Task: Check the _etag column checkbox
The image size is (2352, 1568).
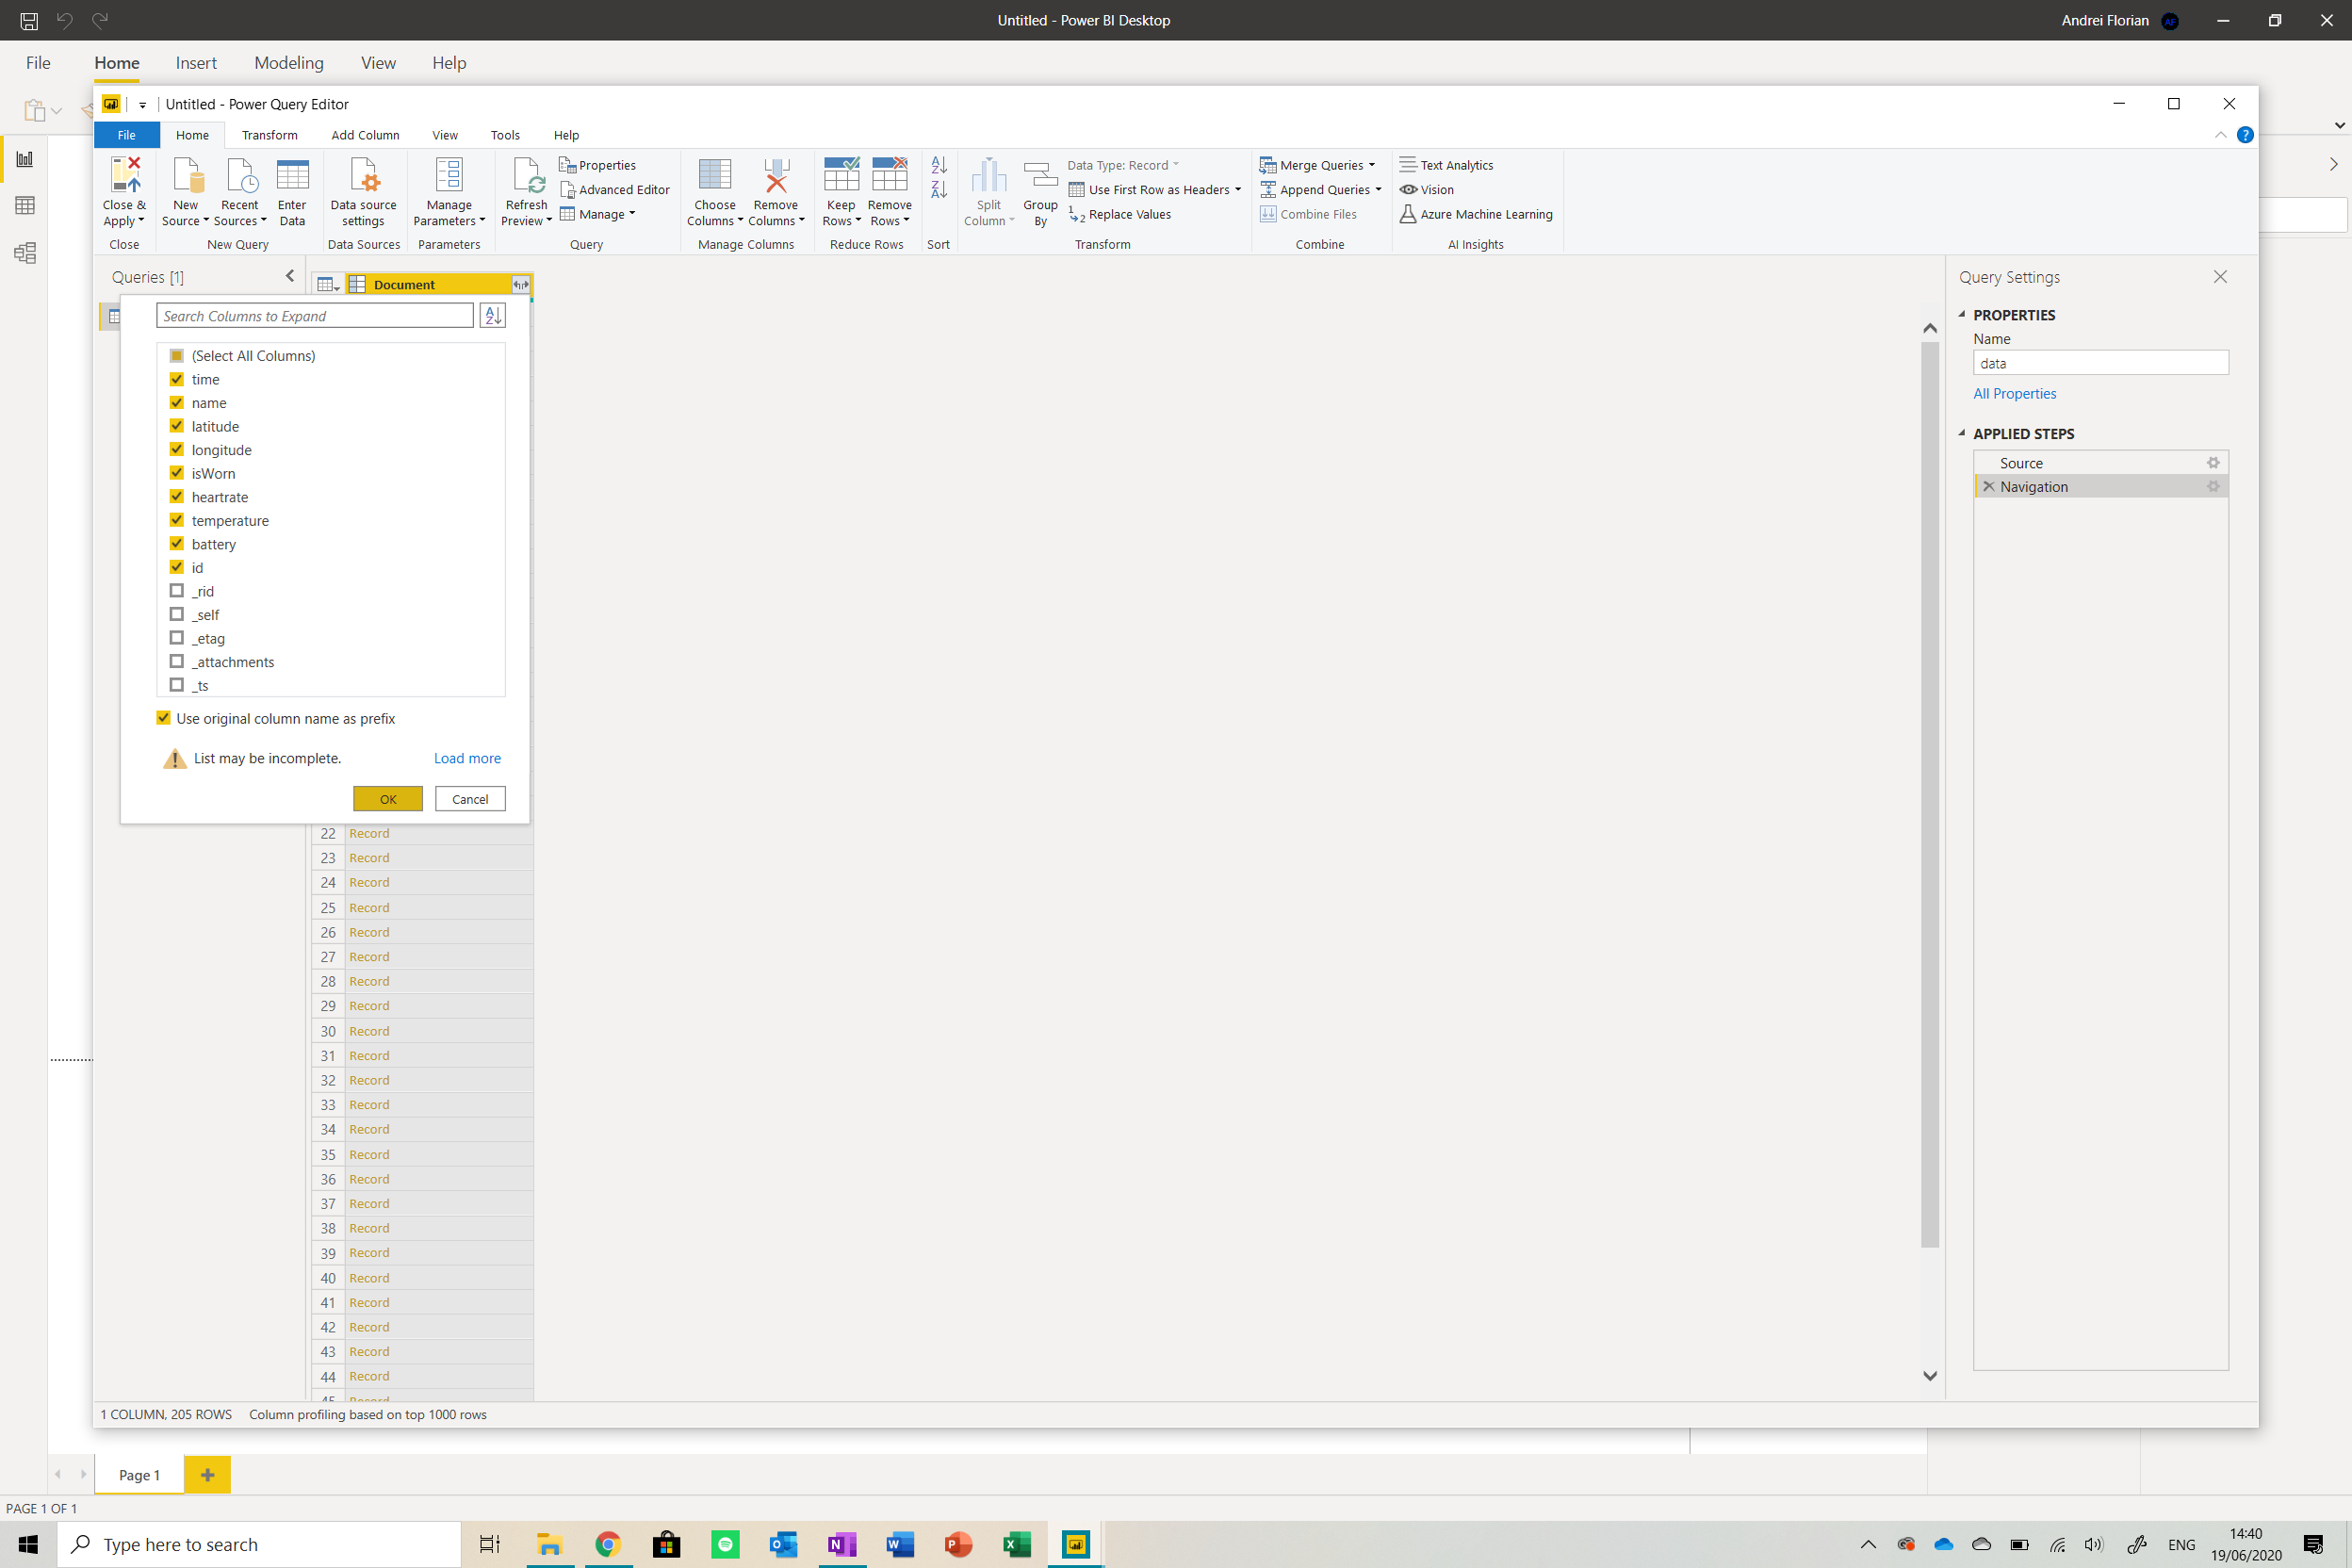Action: (x=177, y=638)
